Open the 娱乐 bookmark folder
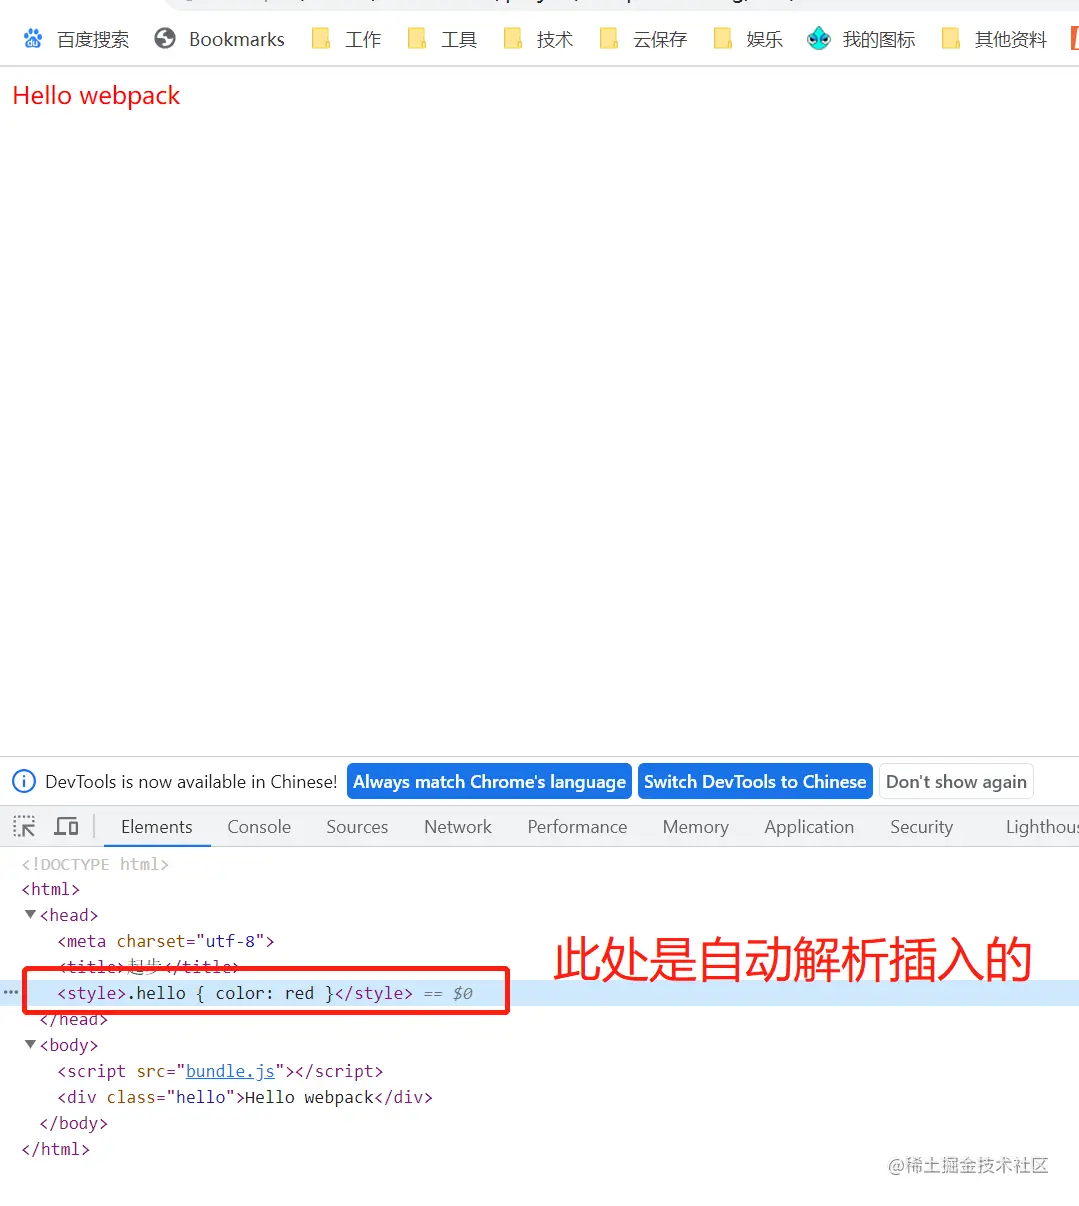Screen dimensions: 1079x1206 coord(748,39)
